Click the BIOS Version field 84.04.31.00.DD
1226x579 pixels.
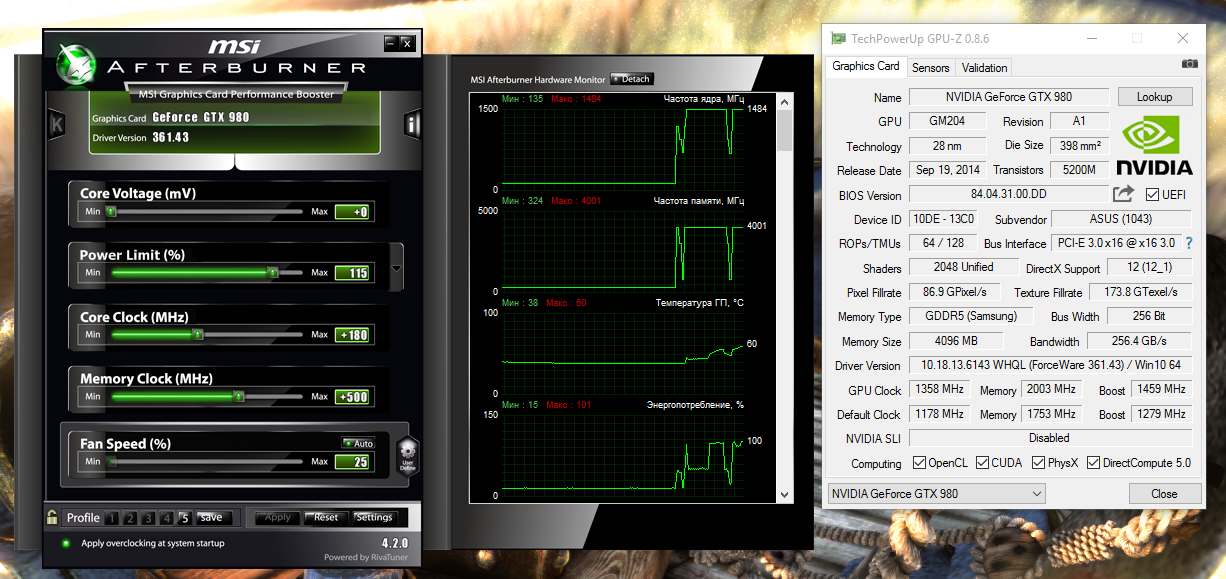(x=1008, y=195)
